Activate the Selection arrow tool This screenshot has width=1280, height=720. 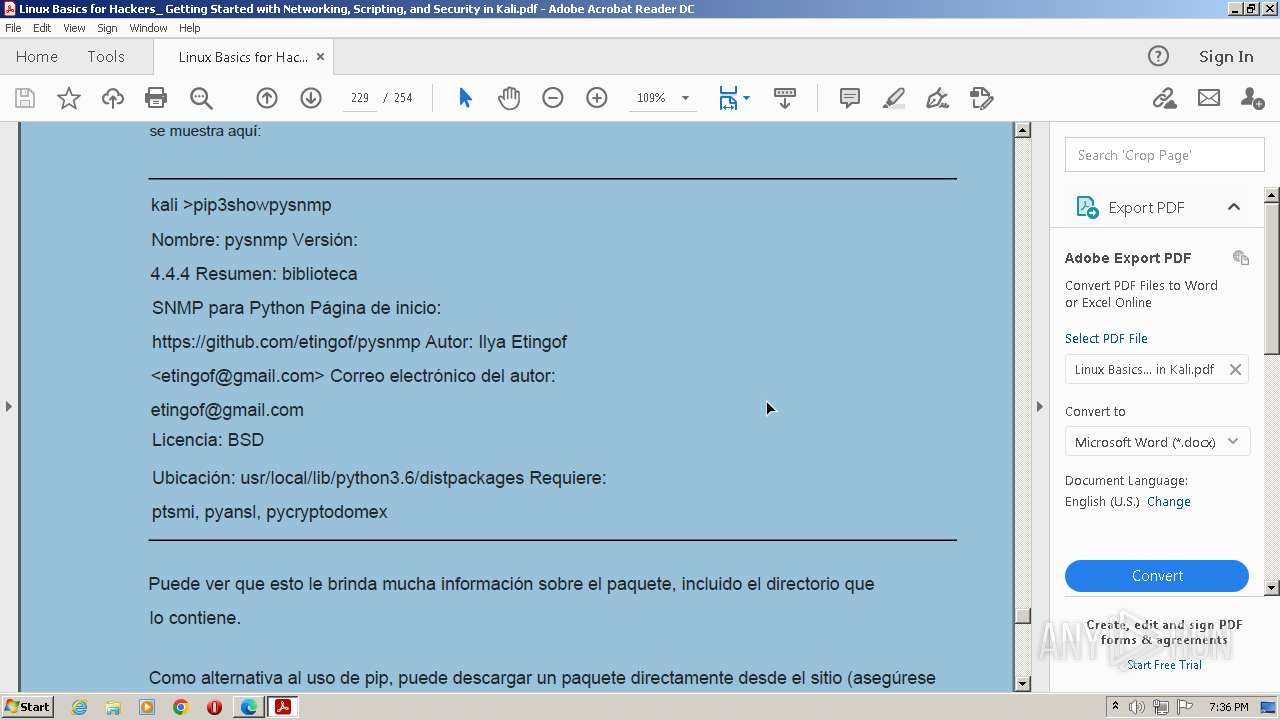tap(465, 98)
